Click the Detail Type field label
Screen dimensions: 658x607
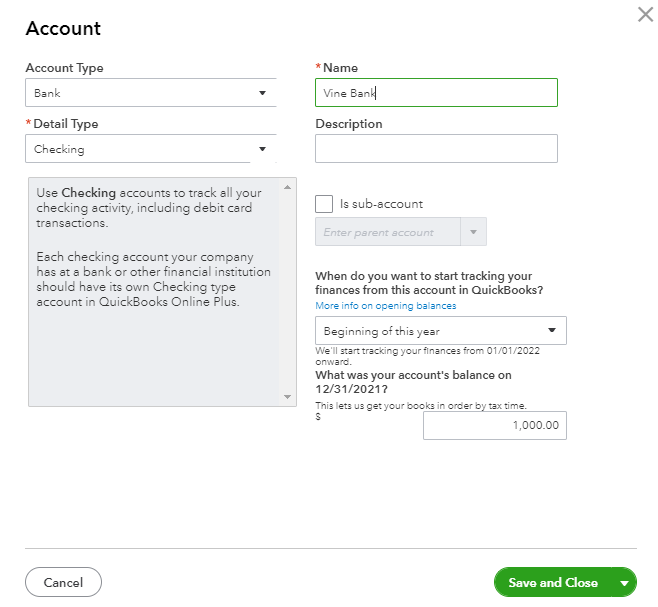tap(66, 124)
